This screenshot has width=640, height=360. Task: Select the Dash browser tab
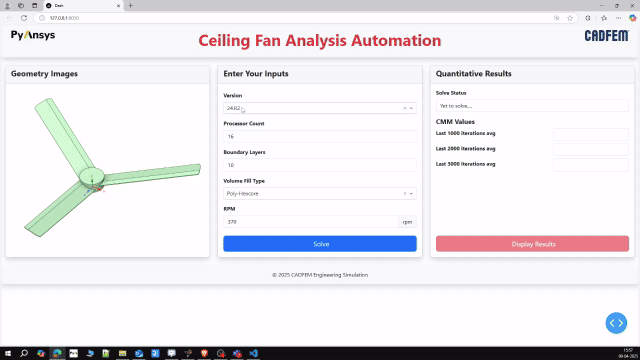[83, 6]
